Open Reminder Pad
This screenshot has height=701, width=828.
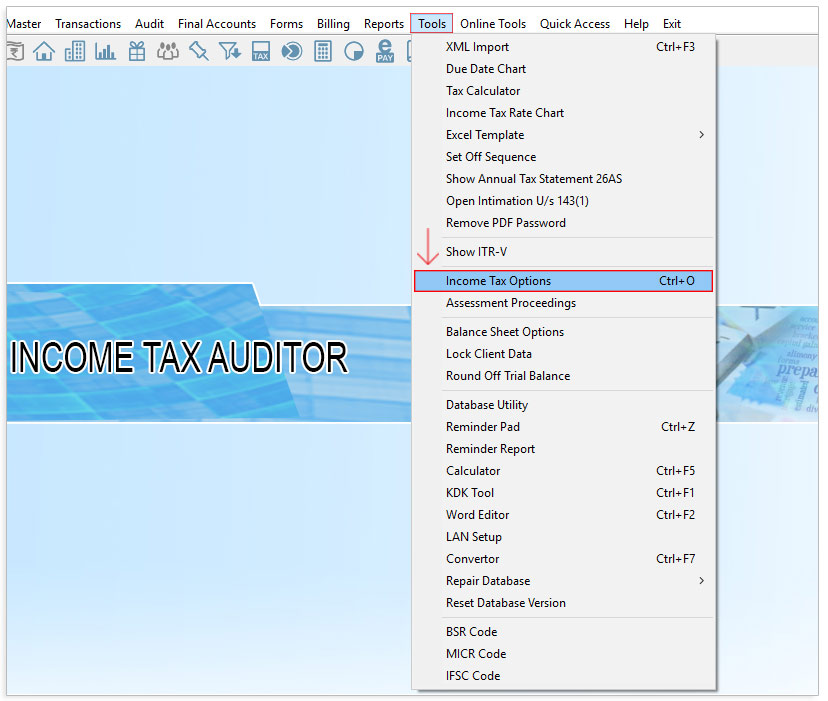tap(563, 427)
